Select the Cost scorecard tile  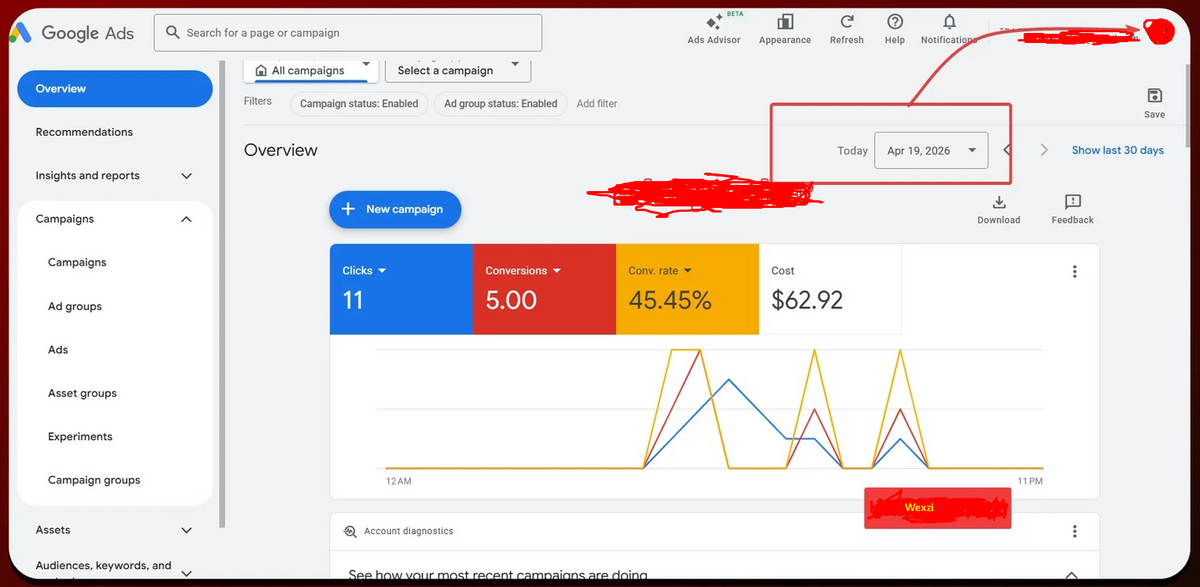830,289
